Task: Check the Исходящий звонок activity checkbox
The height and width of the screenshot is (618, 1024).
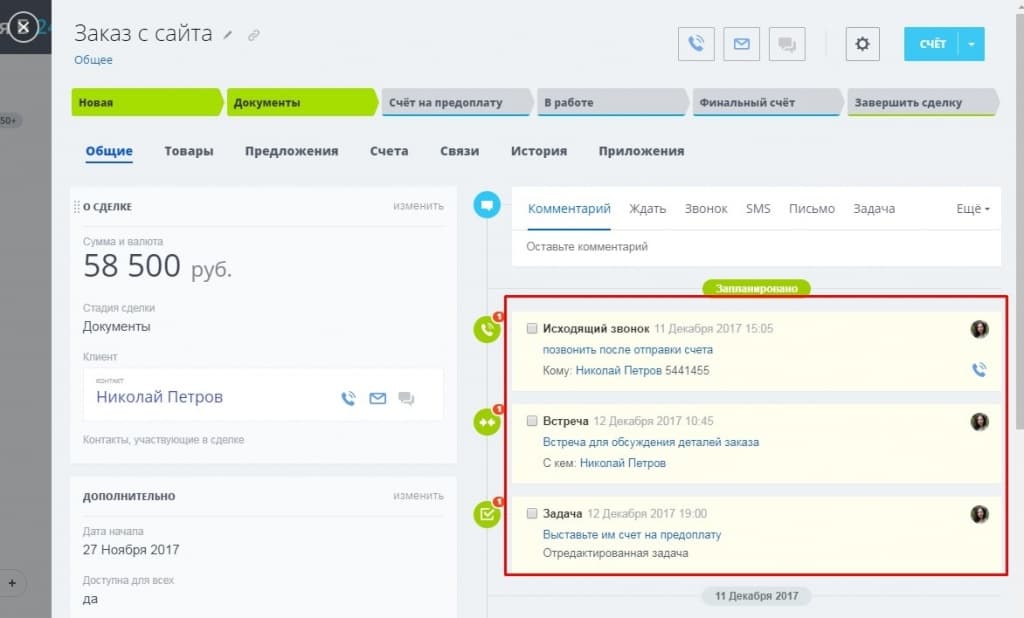Action: tap(532, 328)
